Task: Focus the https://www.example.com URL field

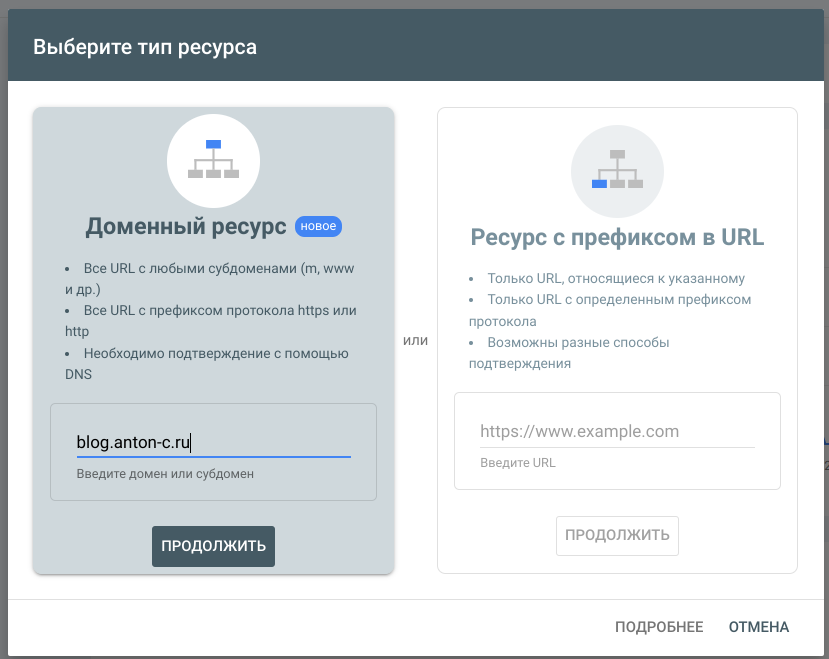Action: click(x=616, y=432)
